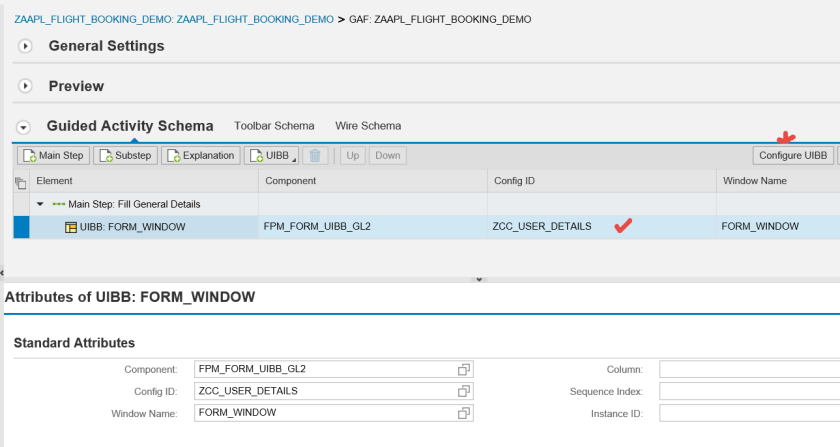Collapse the Guided Activity Schema section
Viewport: 840px width, 447px height.
click(x=24, y=127)
